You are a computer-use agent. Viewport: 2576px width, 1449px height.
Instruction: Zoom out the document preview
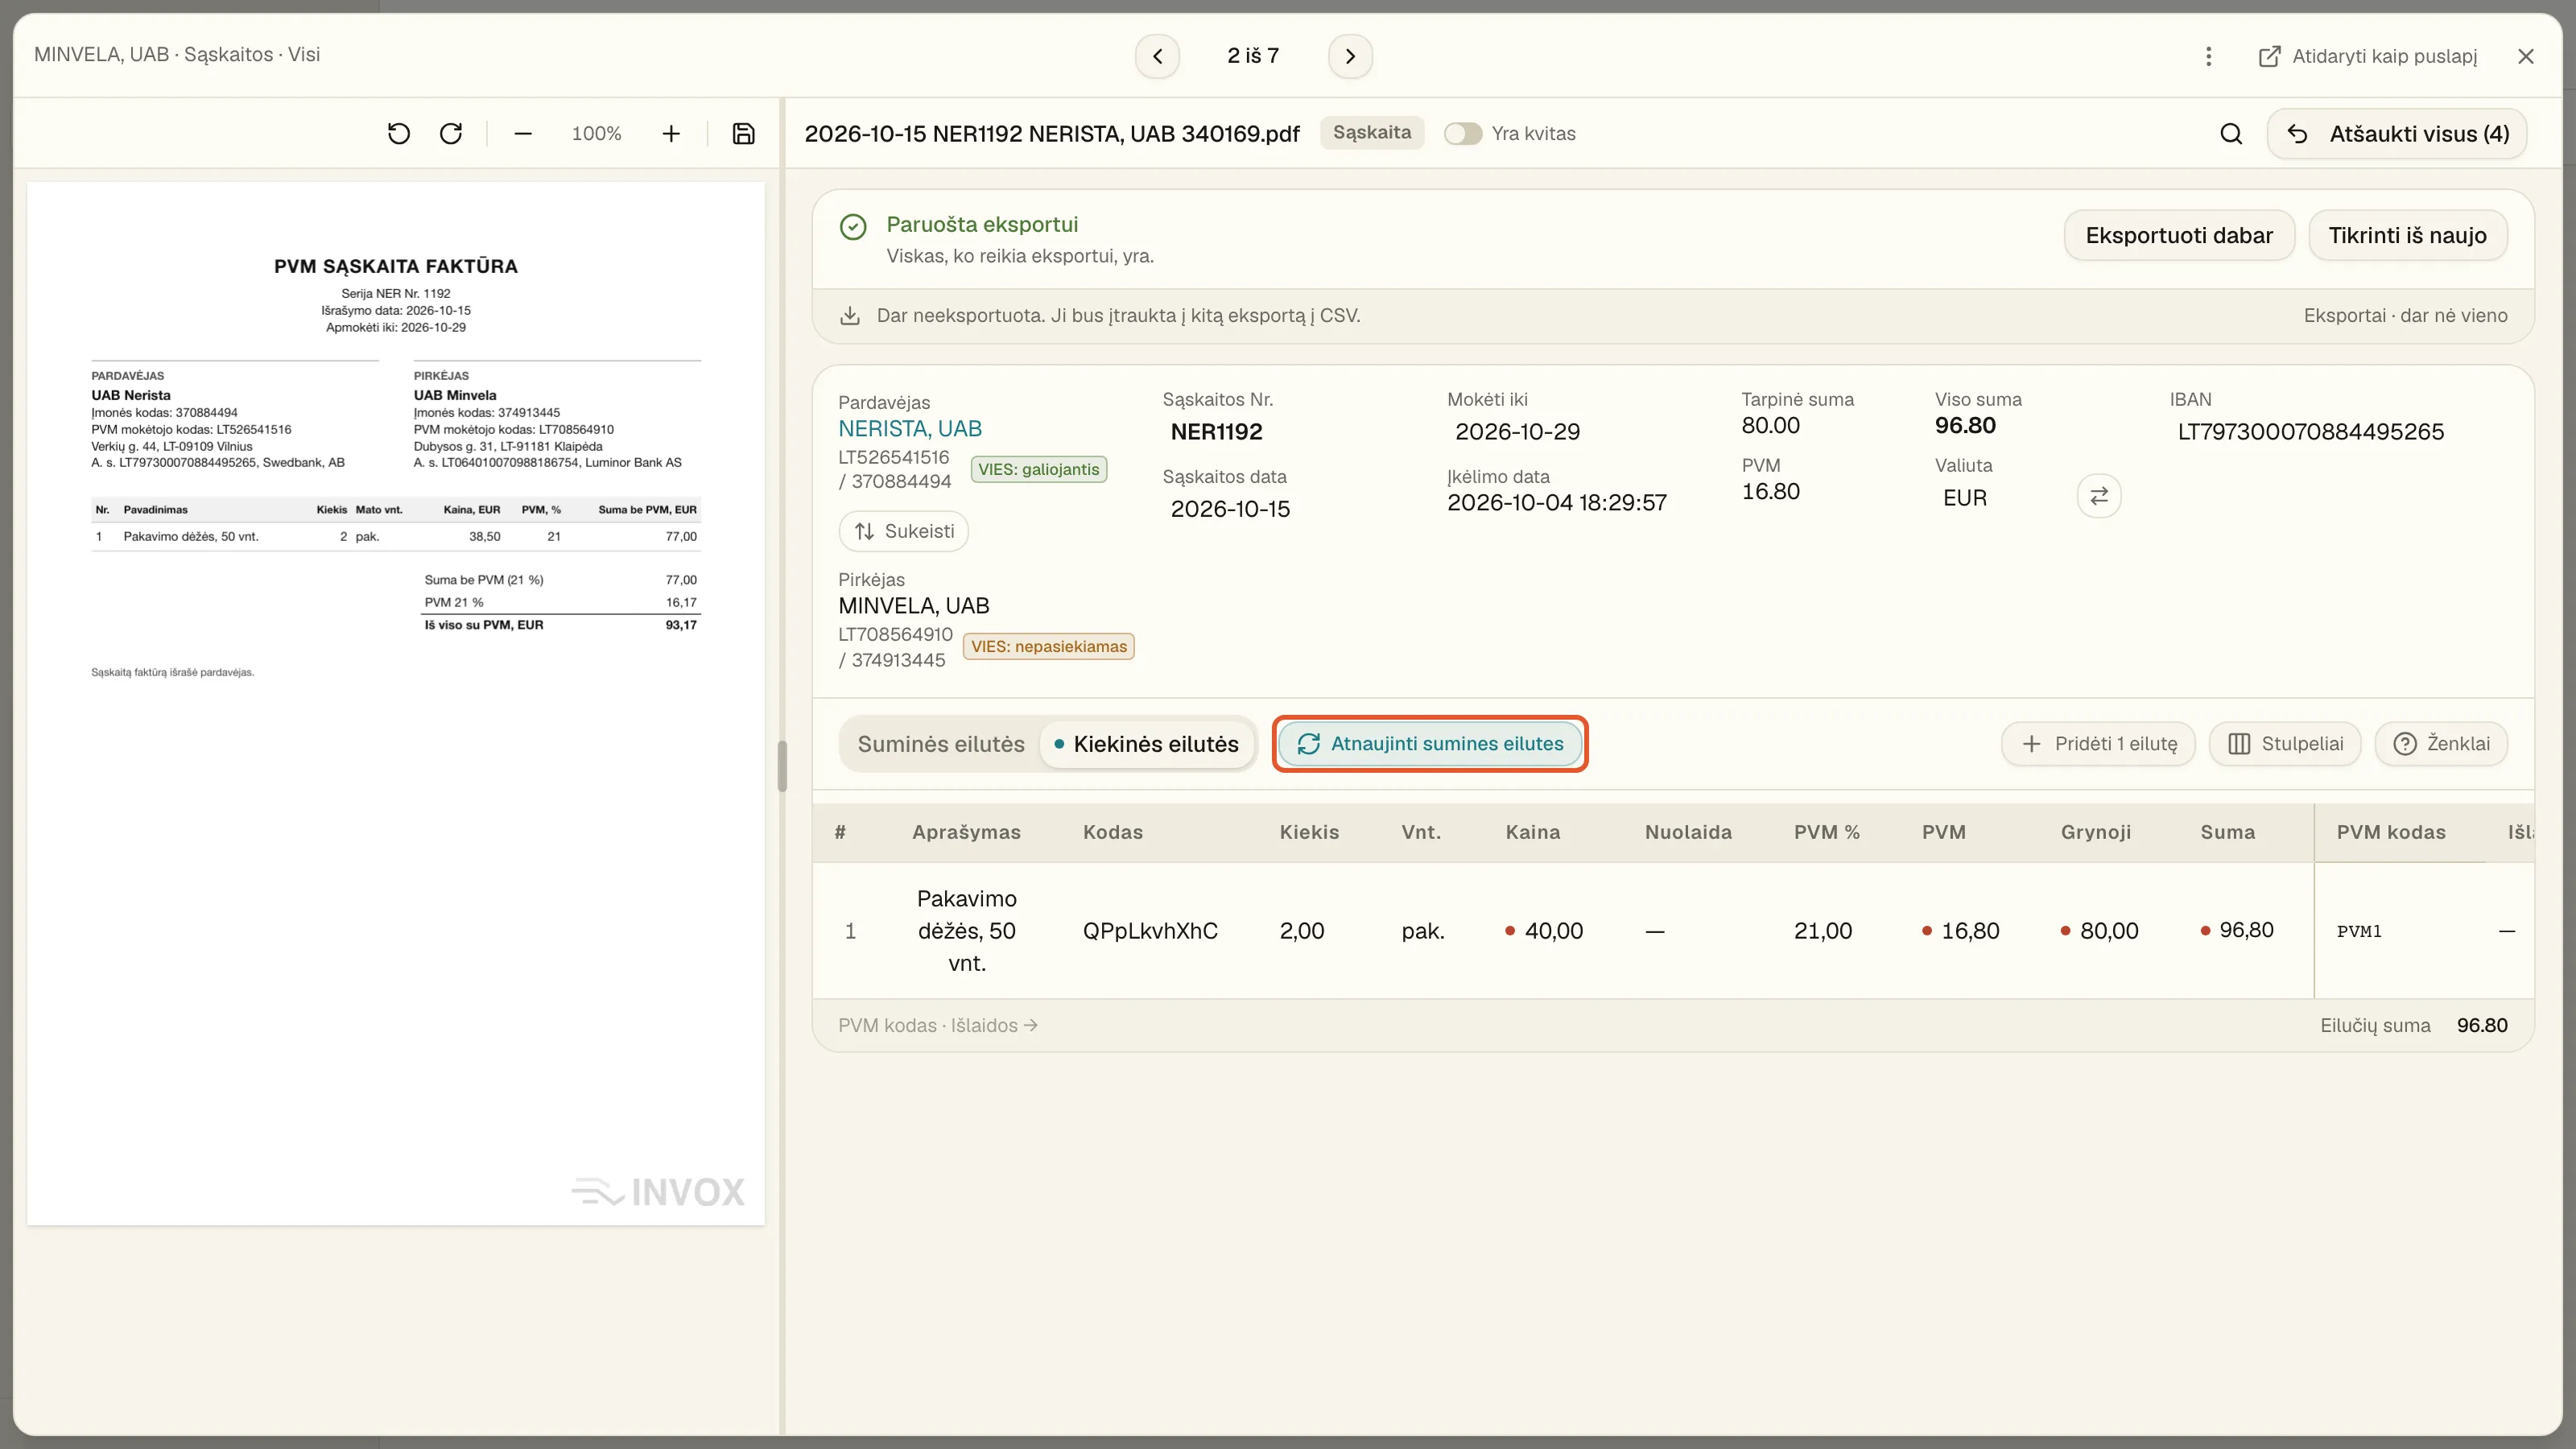point(523,133)
